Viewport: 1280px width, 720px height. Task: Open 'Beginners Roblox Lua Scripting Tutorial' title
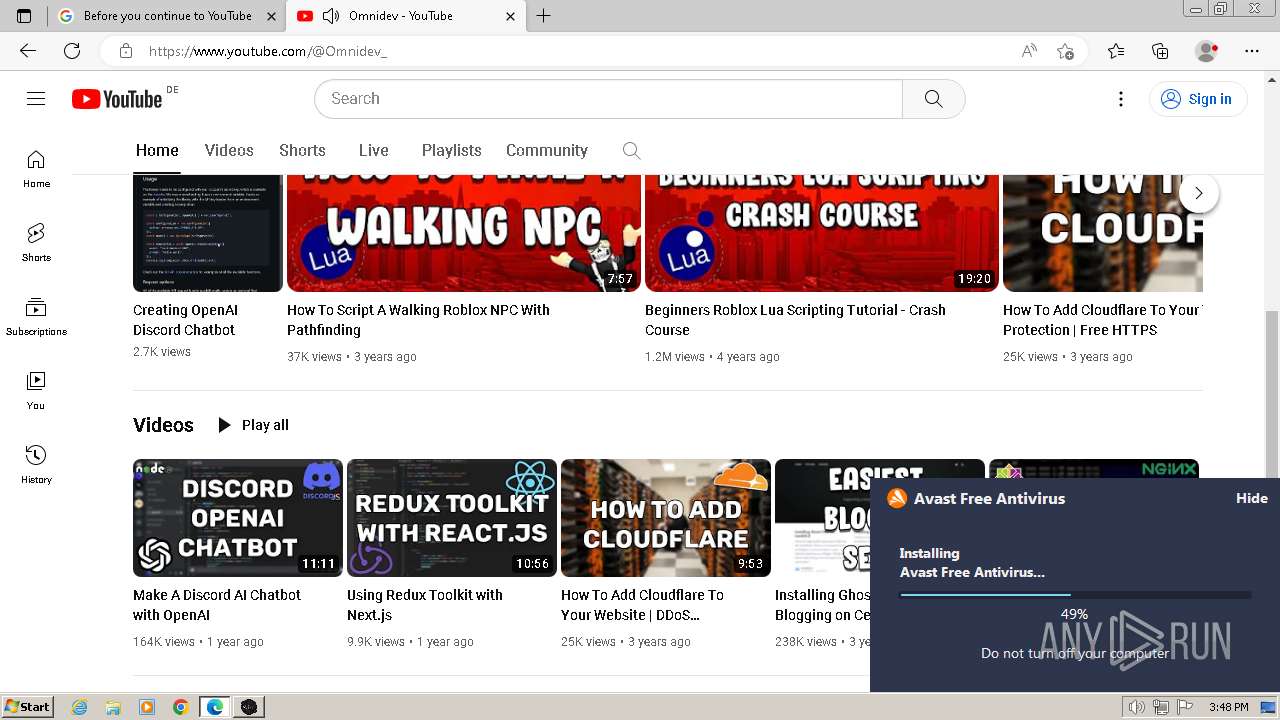click(x=795, y=320)
